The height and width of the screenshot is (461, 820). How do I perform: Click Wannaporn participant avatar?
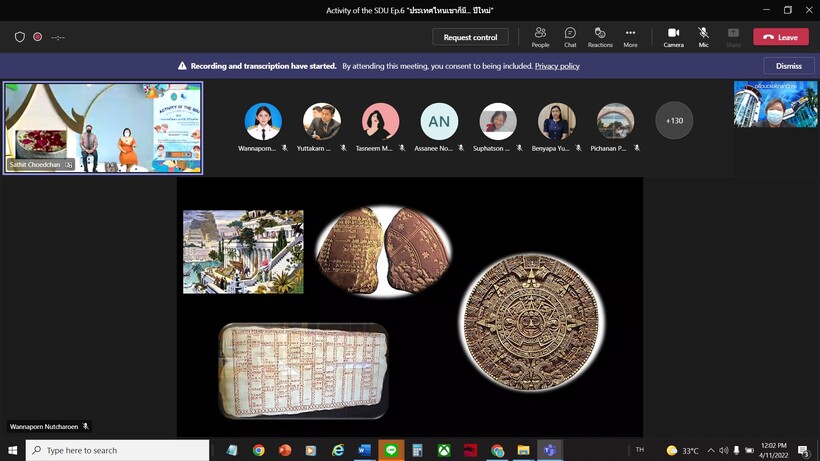tap(263, 121)
